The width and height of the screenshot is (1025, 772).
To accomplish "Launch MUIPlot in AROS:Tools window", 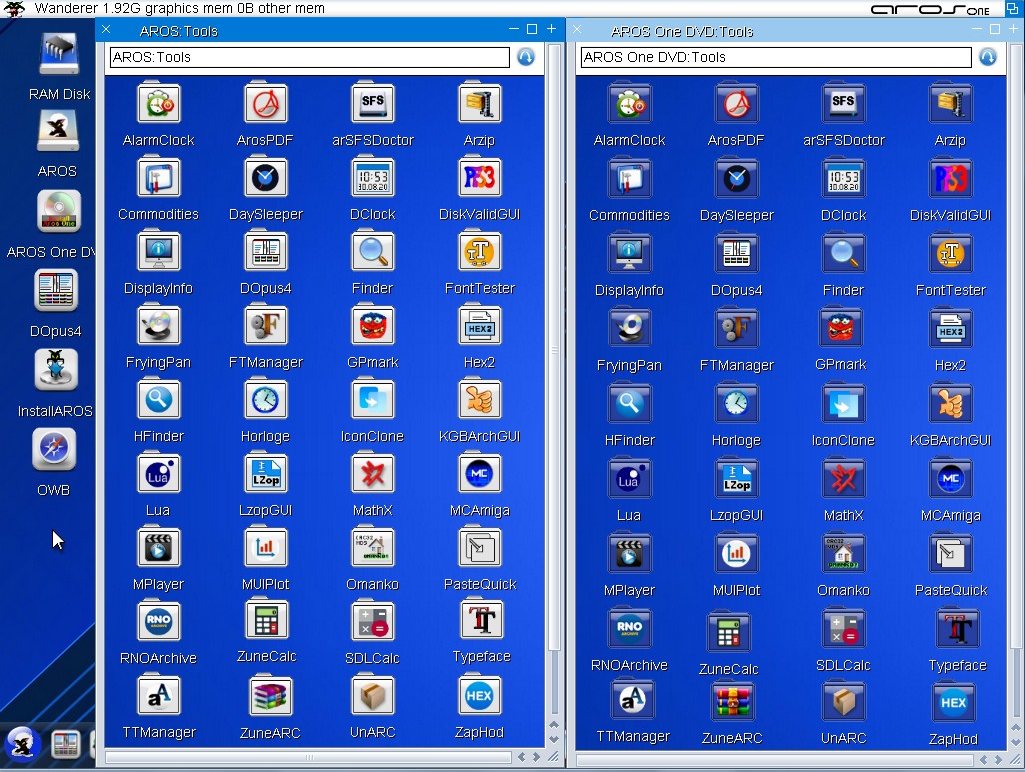I will coord(265,547).
